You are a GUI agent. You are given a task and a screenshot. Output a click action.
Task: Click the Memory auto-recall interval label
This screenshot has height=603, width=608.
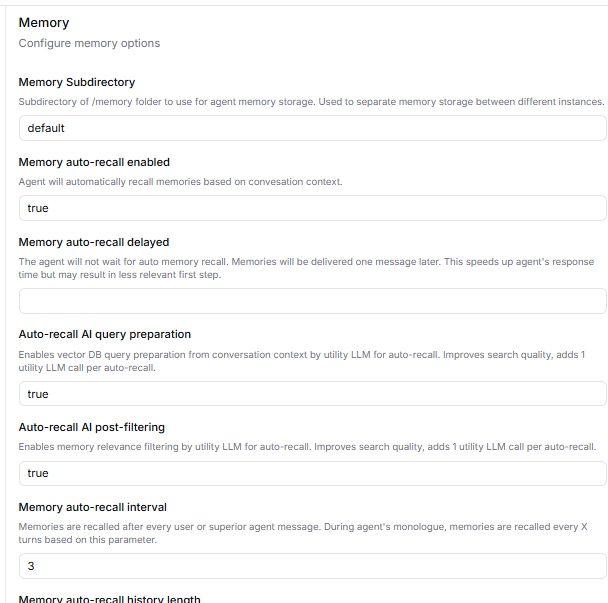[93, 507]
